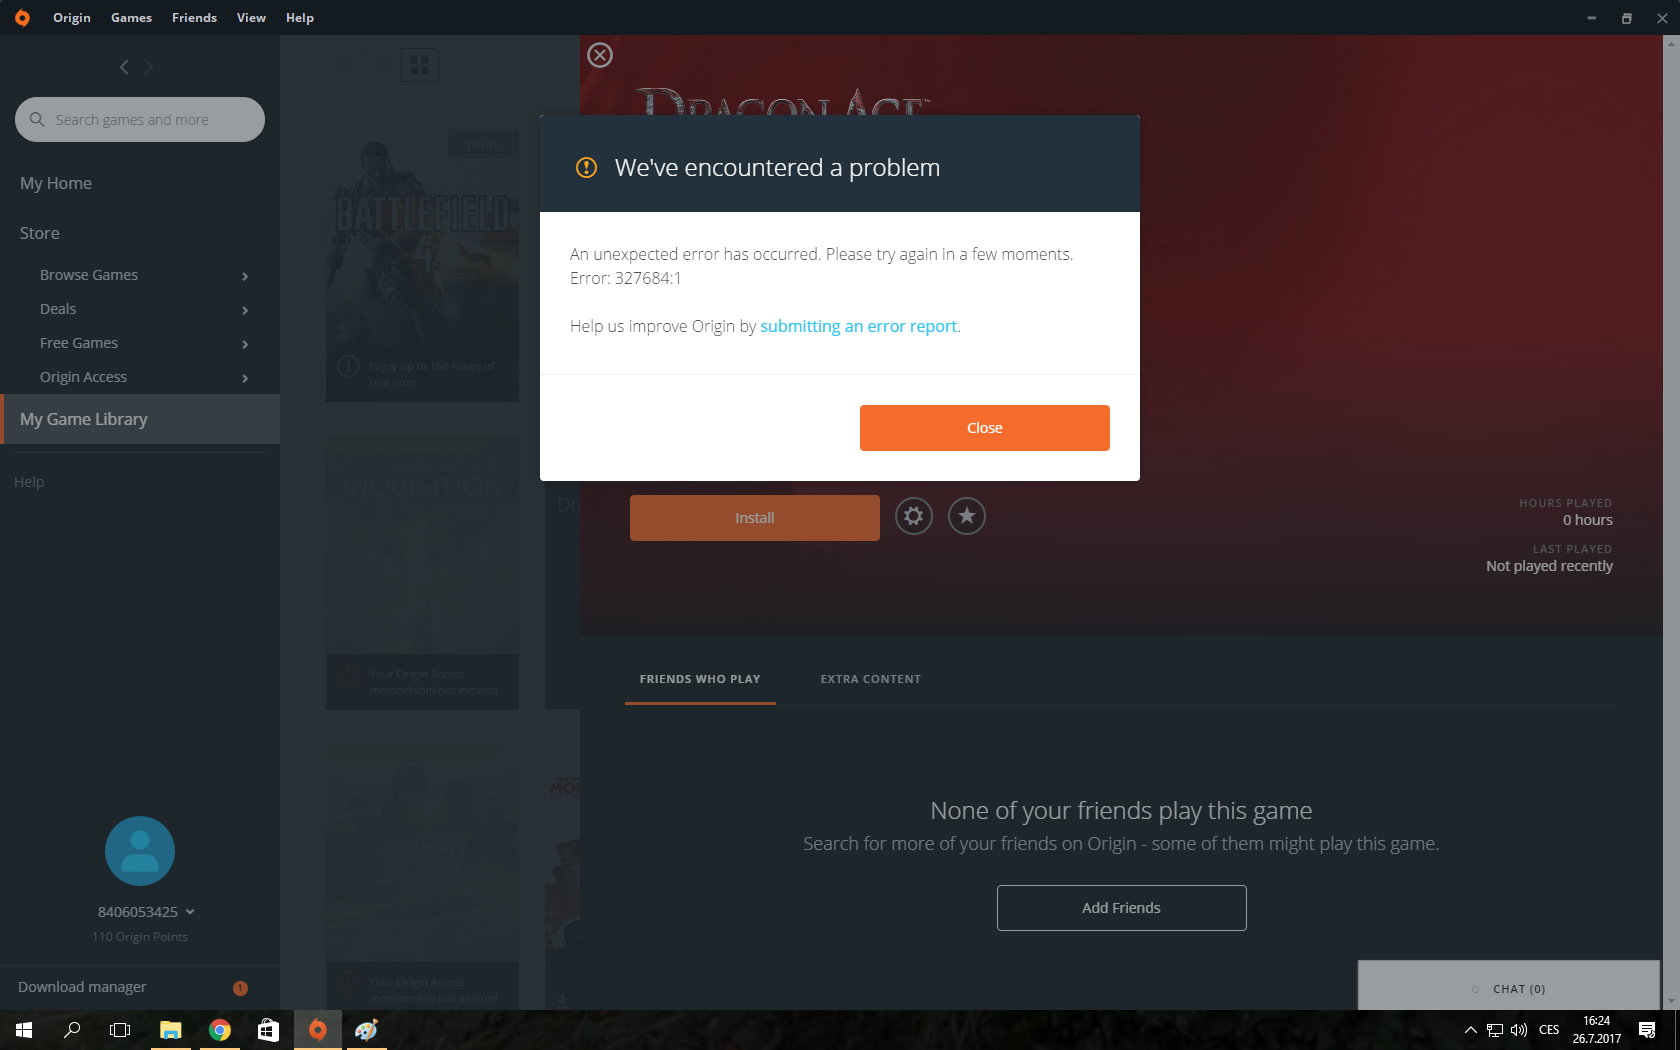
Task: Open the taskbar clock showing 16:24
Action: point(1597,1030)
